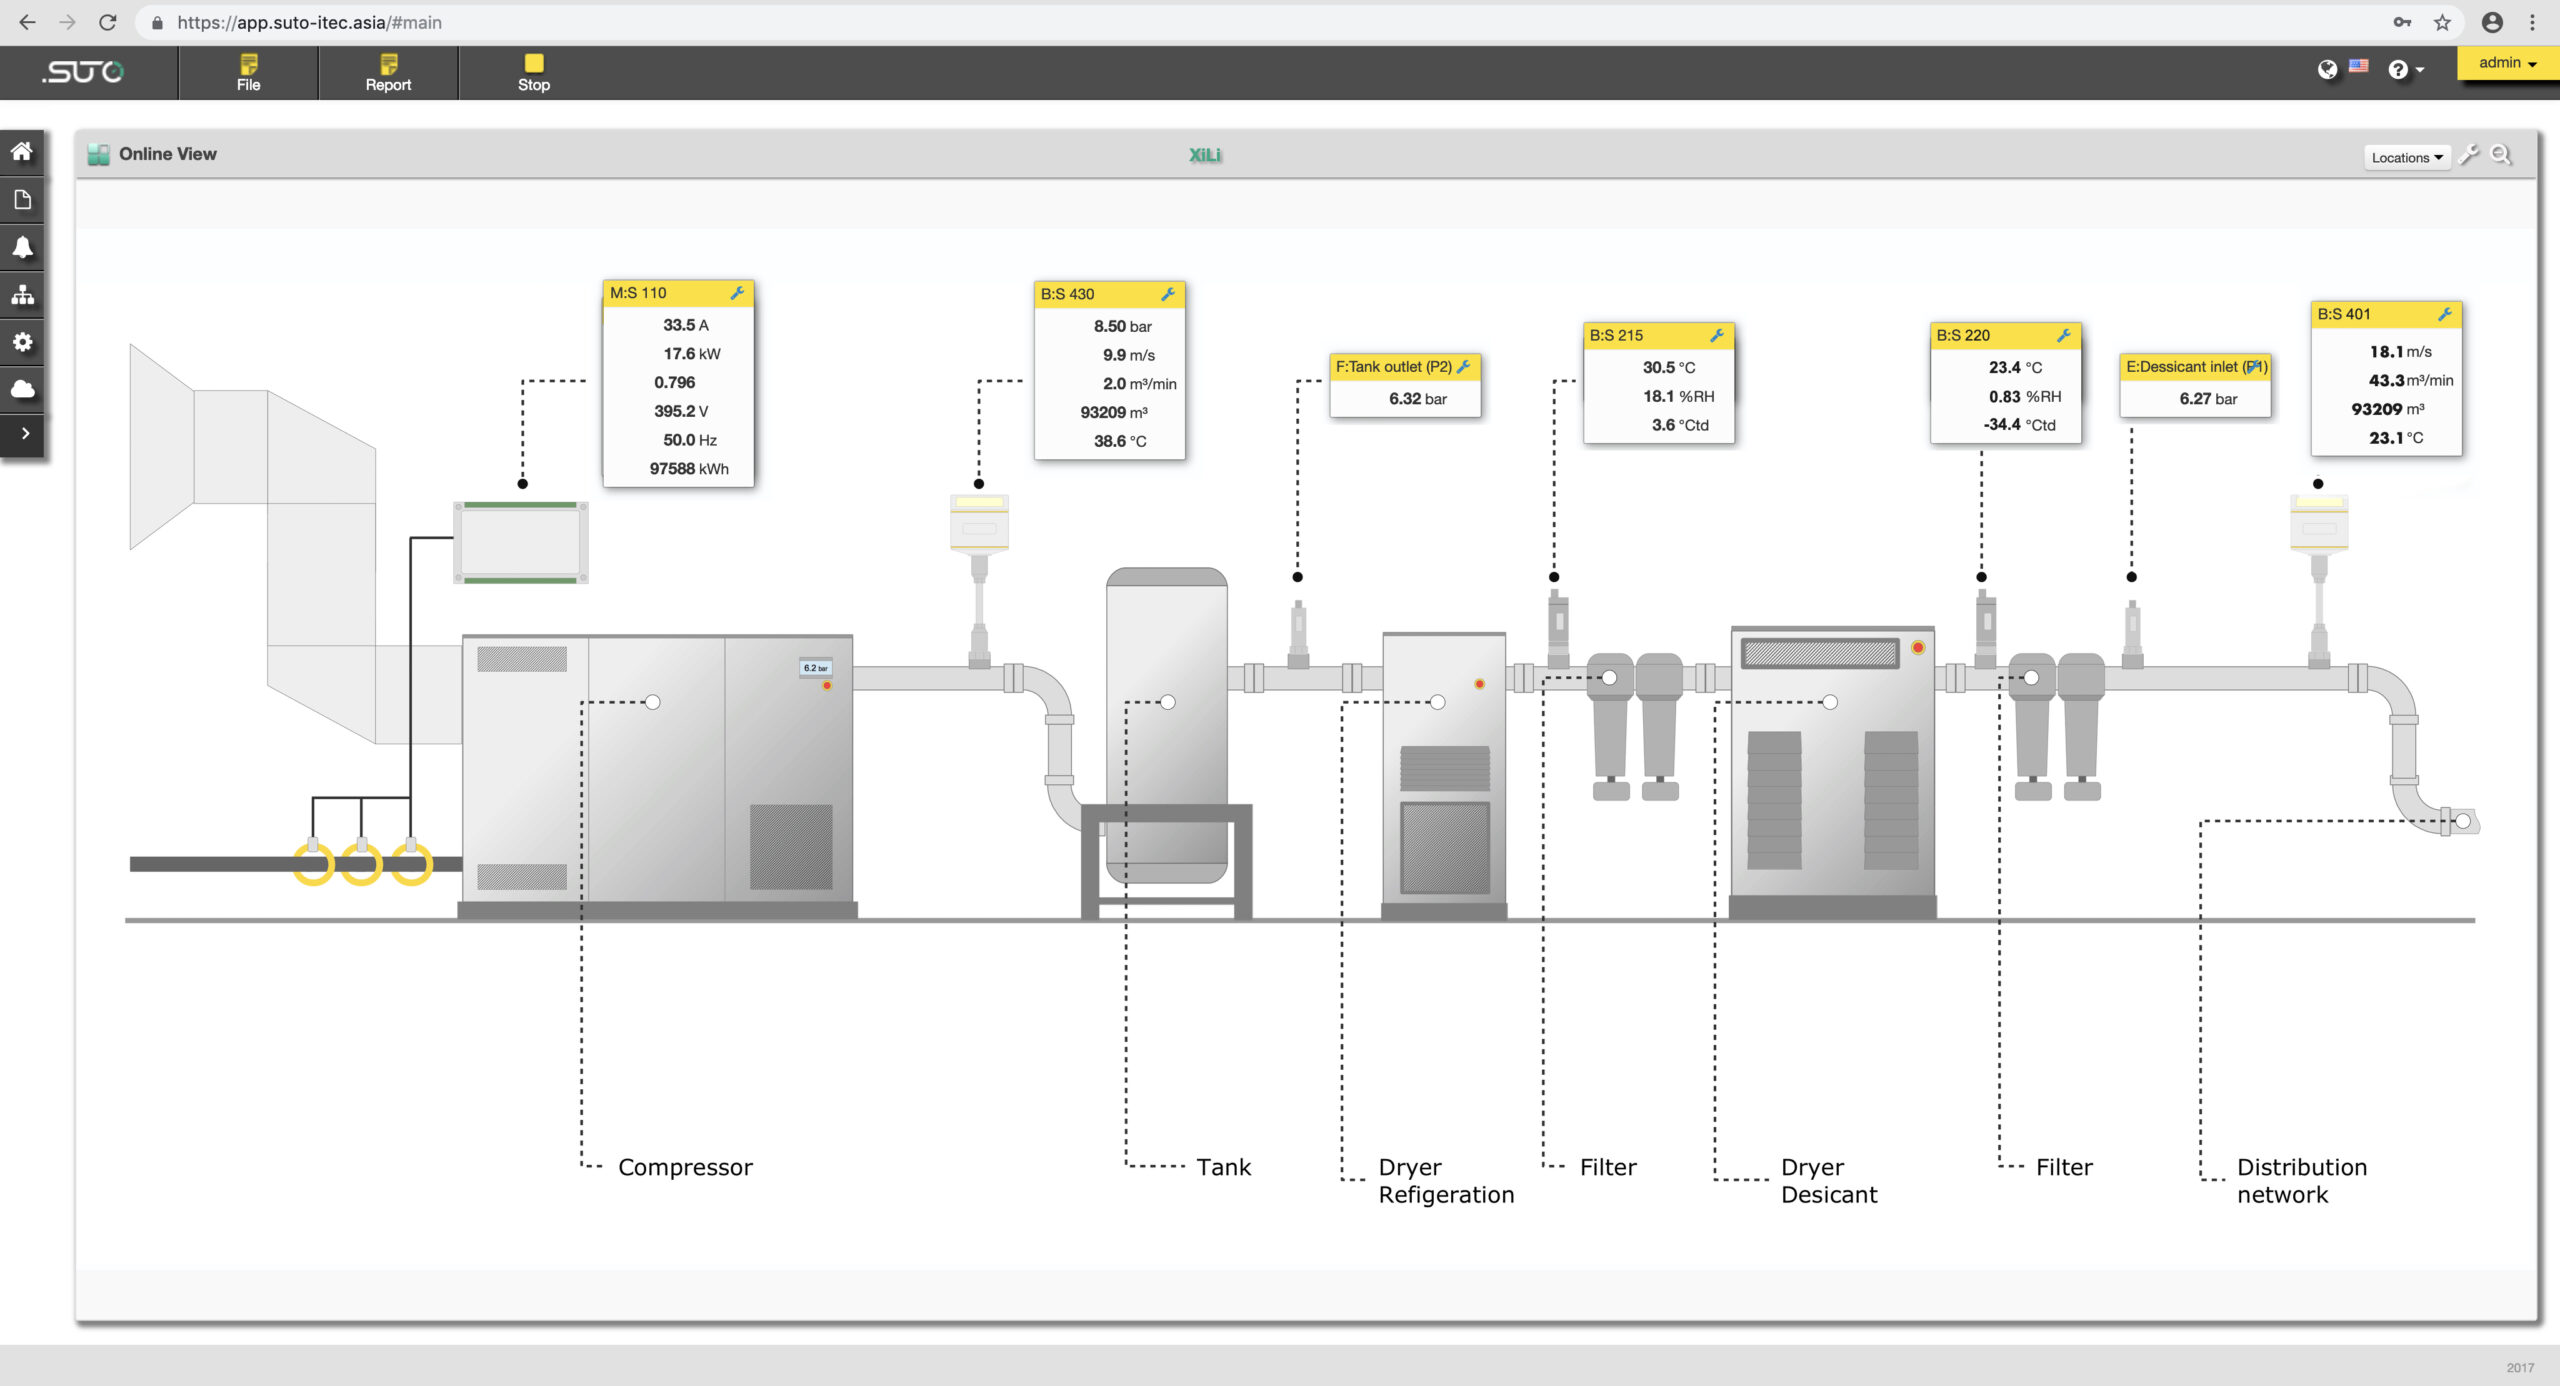The width and height of the screenshot is (2560, 1386).
Task: Click the wrench on B:S 430 panel
Action: click(x=1167, y=294)
